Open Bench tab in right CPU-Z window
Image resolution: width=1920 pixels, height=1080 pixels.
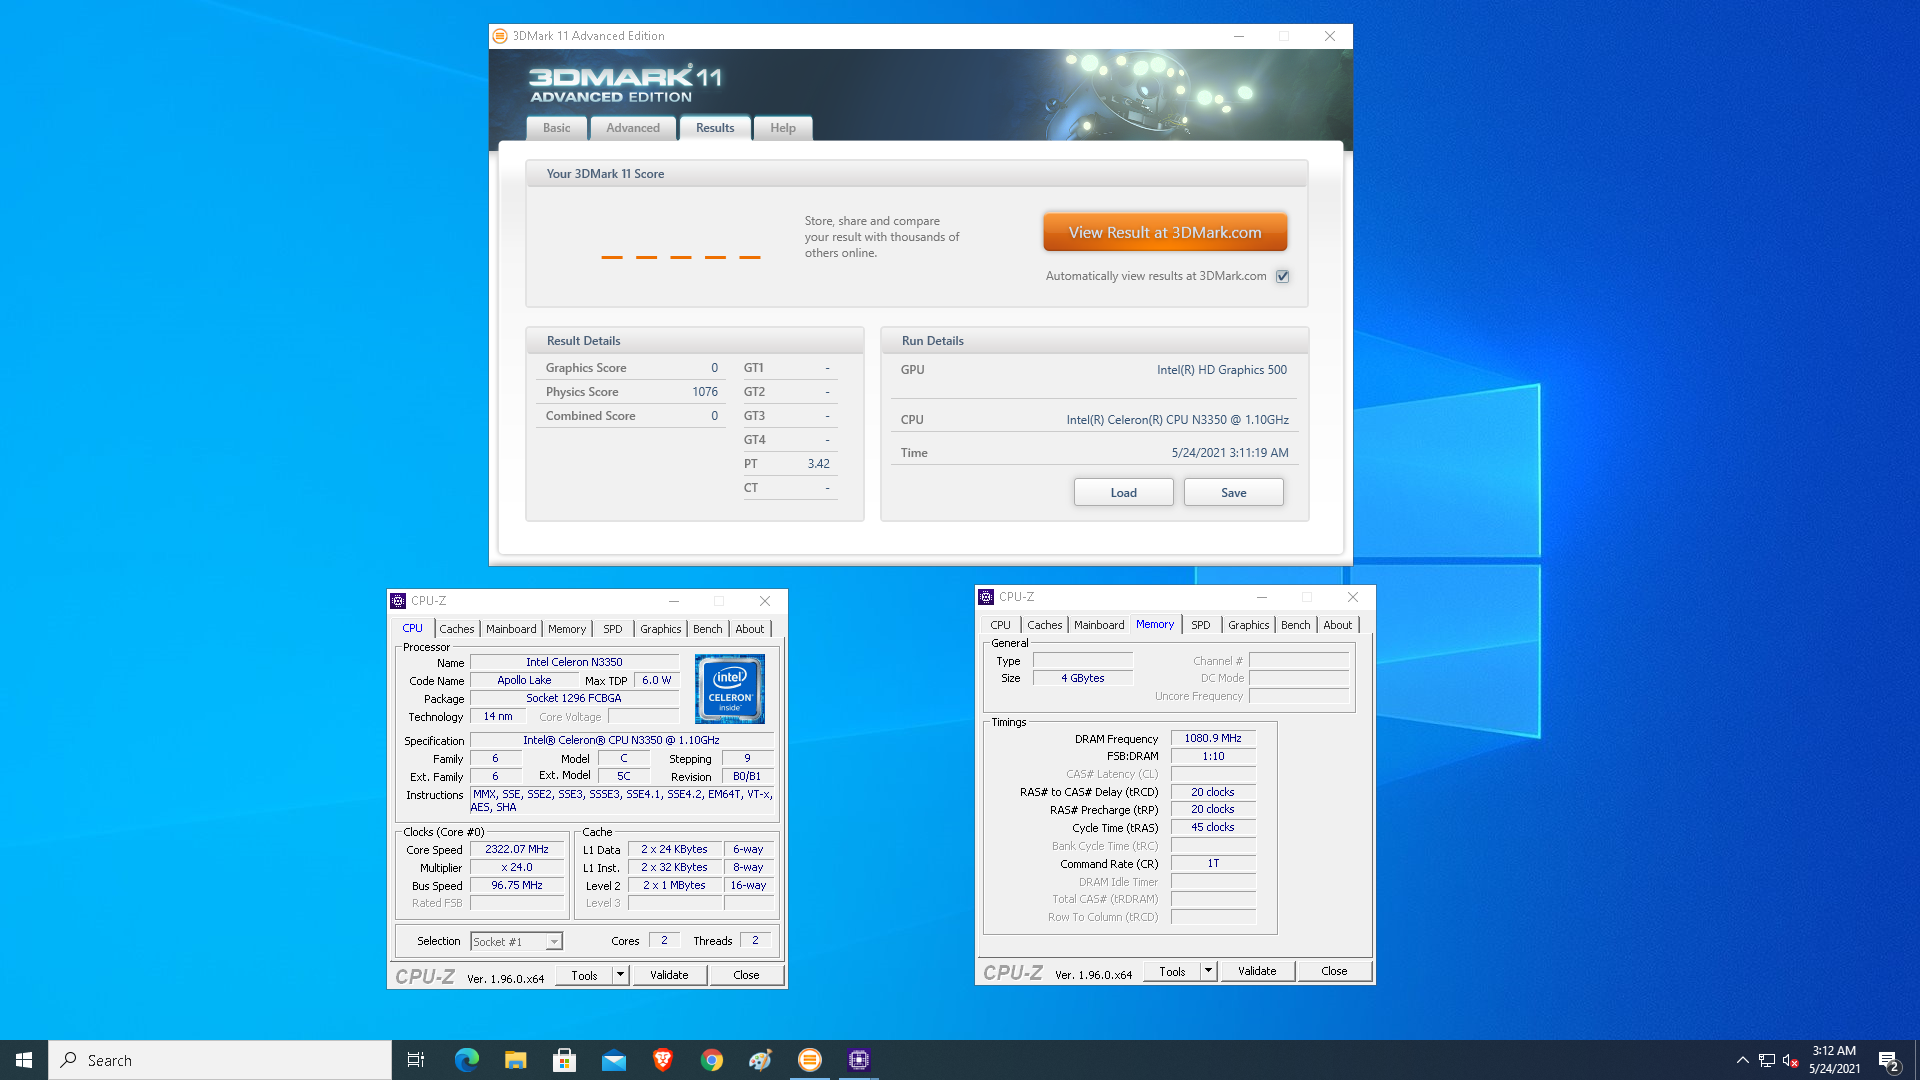point(1296,625)
